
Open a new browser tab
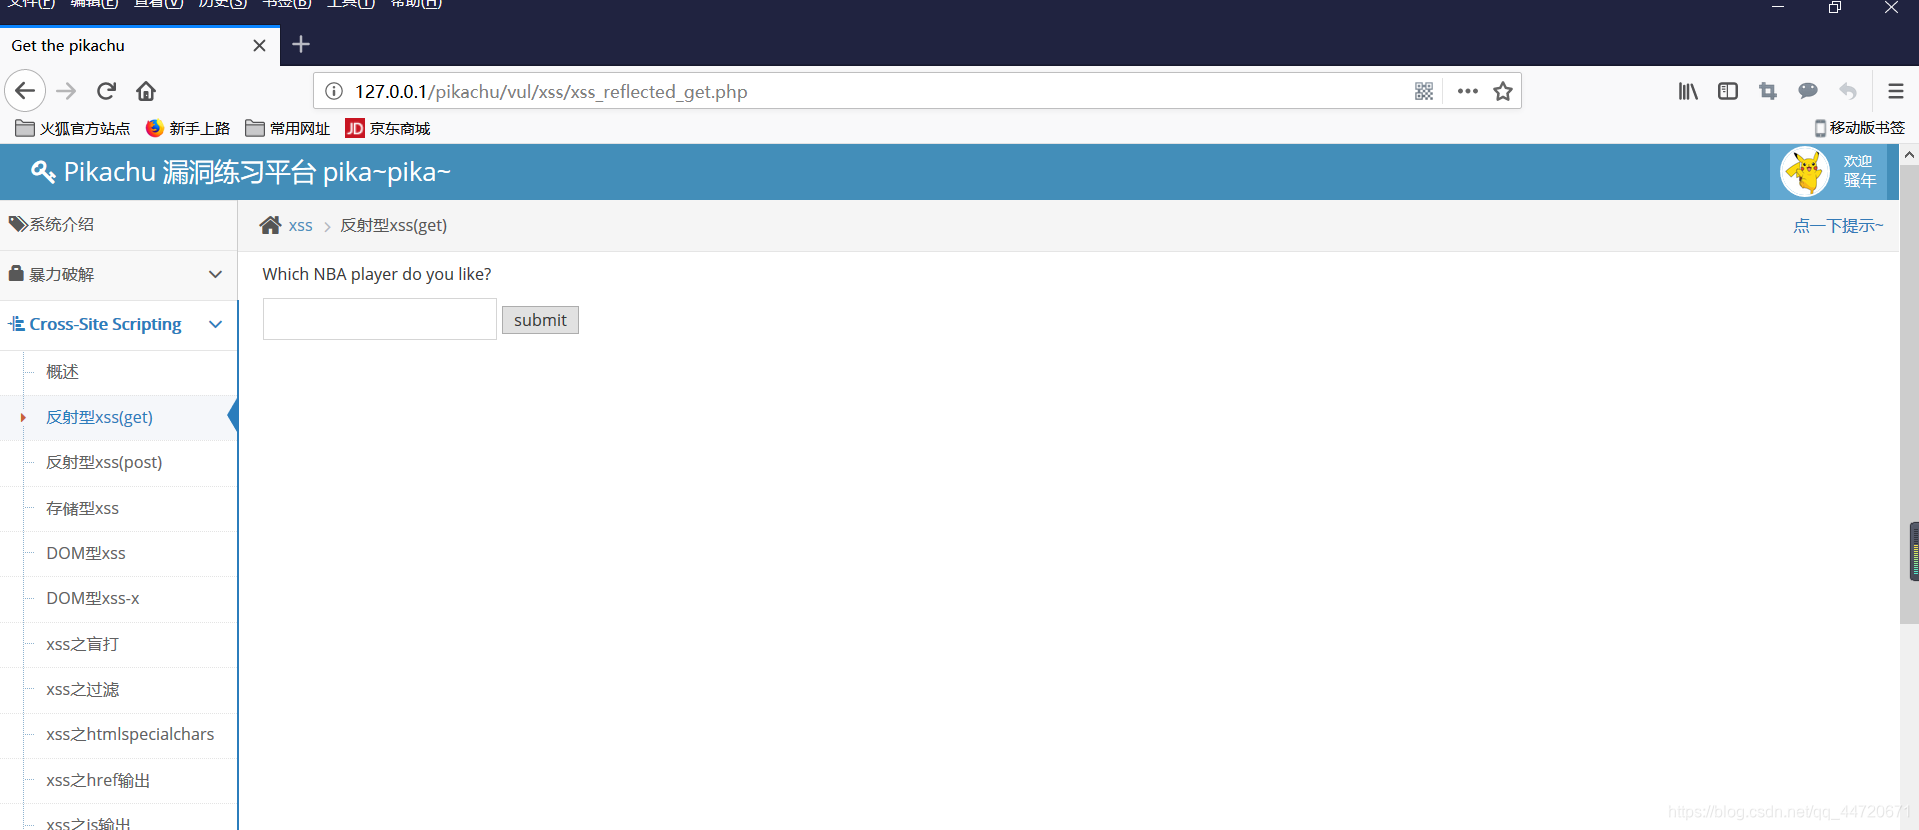coord(301,44)
